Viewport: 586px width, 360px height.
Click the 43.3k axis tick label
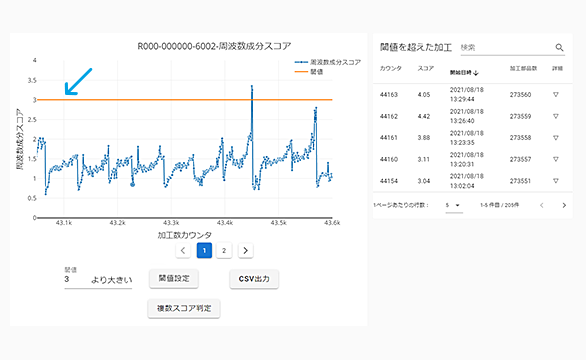pos(171,223)
